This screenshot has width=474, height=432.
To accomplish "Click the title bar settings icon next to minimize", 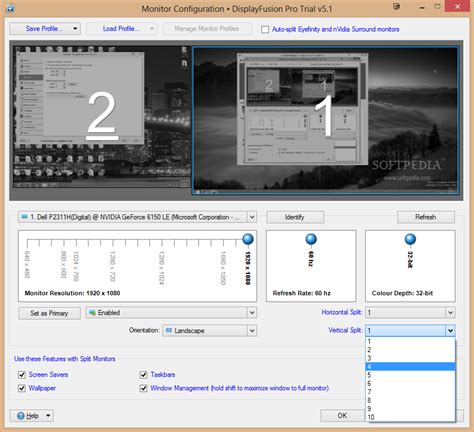I will pyautogui.click(x=396, y=6).
